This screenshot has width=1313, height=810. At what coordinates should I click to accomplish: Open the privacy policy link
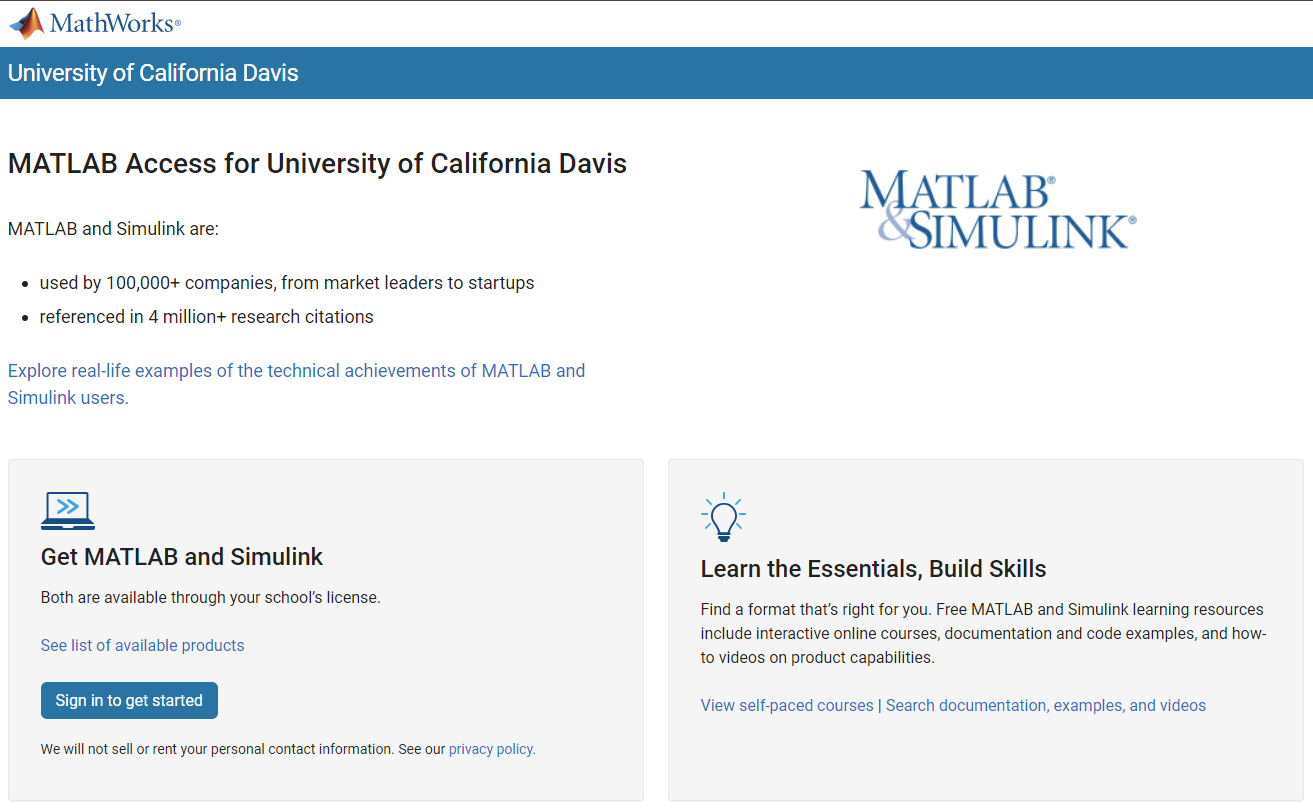(x=491, y=749)
